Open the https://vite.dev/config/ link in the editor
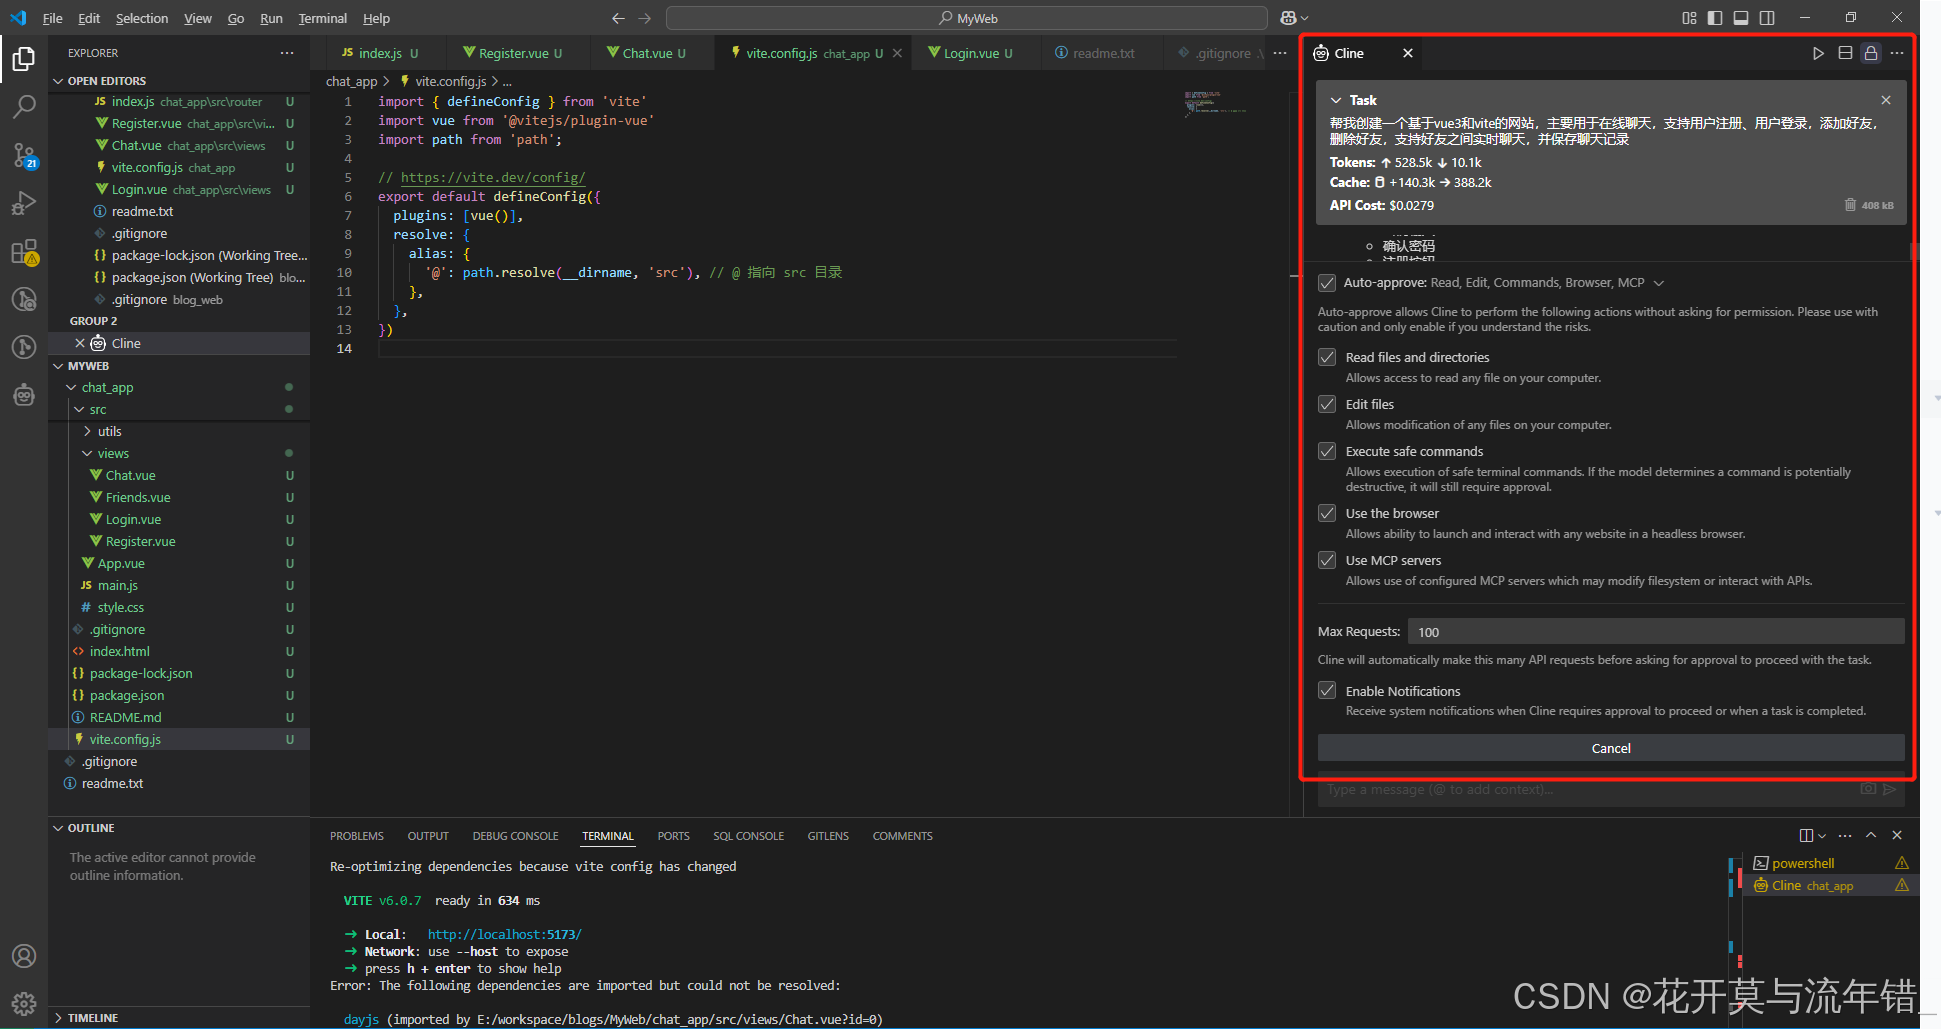 (493, 178)
